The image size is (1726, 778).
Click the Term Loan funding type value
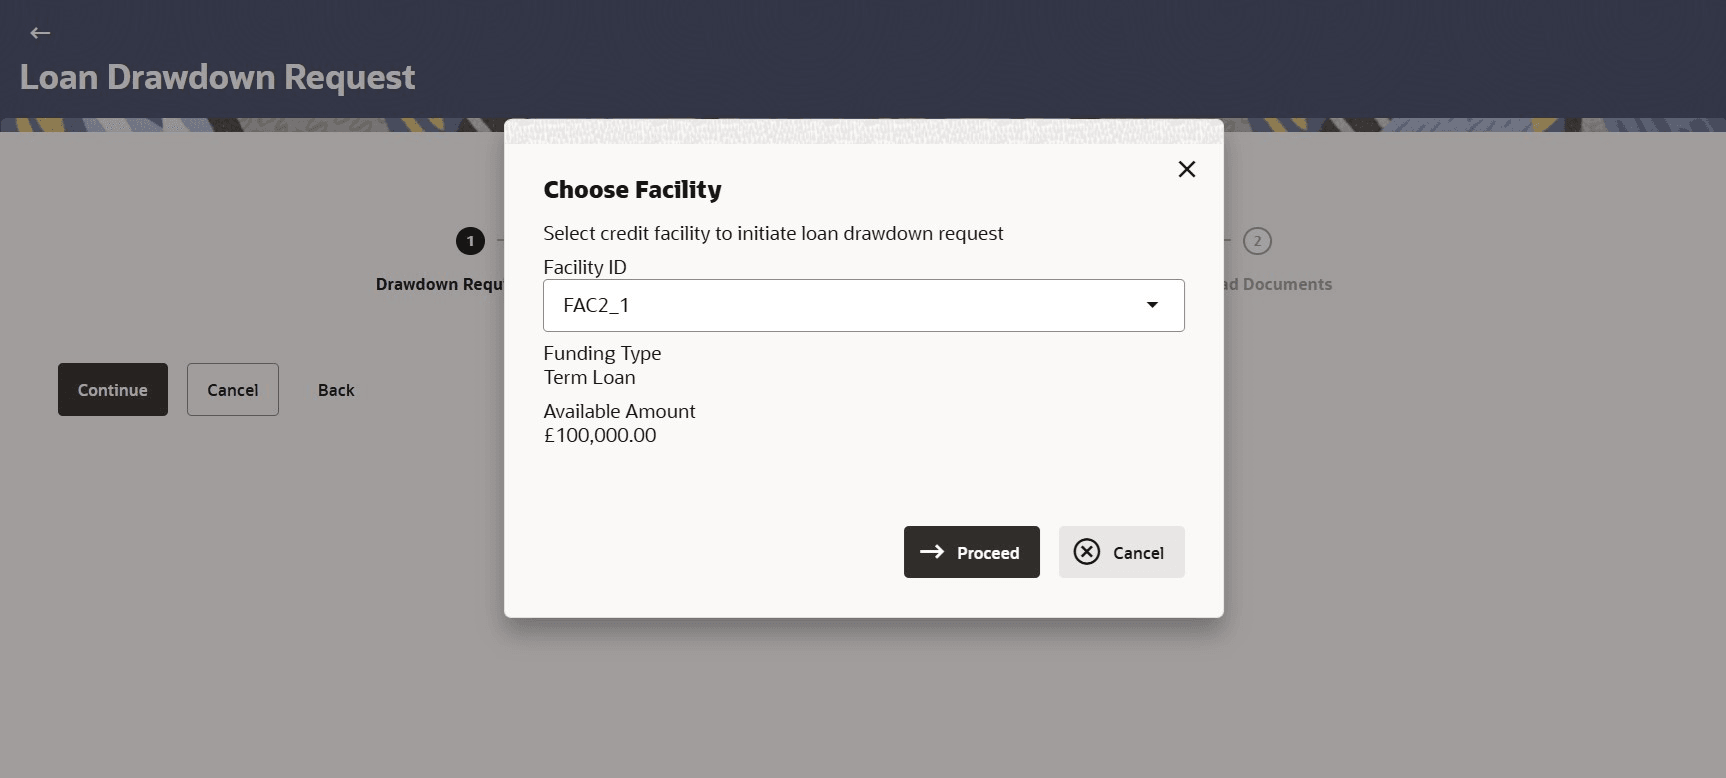coord(589,377)
